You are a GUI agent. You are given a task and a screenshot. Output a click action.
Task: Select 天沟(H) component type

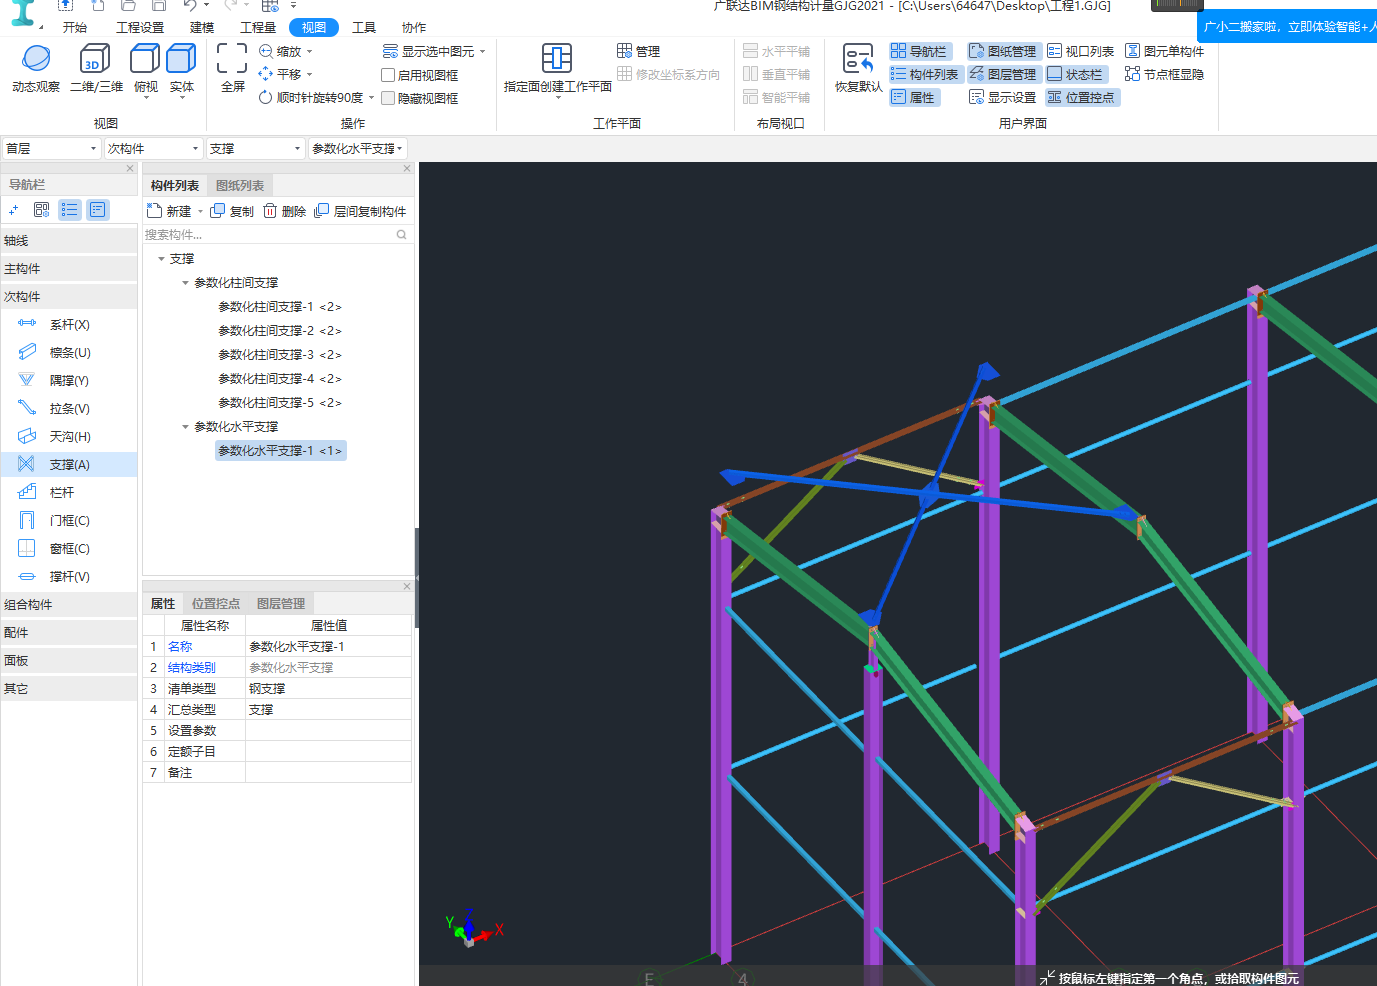point(69,437)
